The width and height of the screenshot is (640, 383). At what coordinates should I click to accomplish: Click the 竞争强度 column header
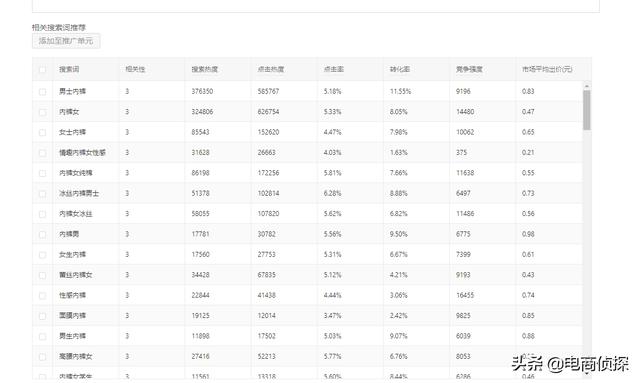(x=469, y=69)
